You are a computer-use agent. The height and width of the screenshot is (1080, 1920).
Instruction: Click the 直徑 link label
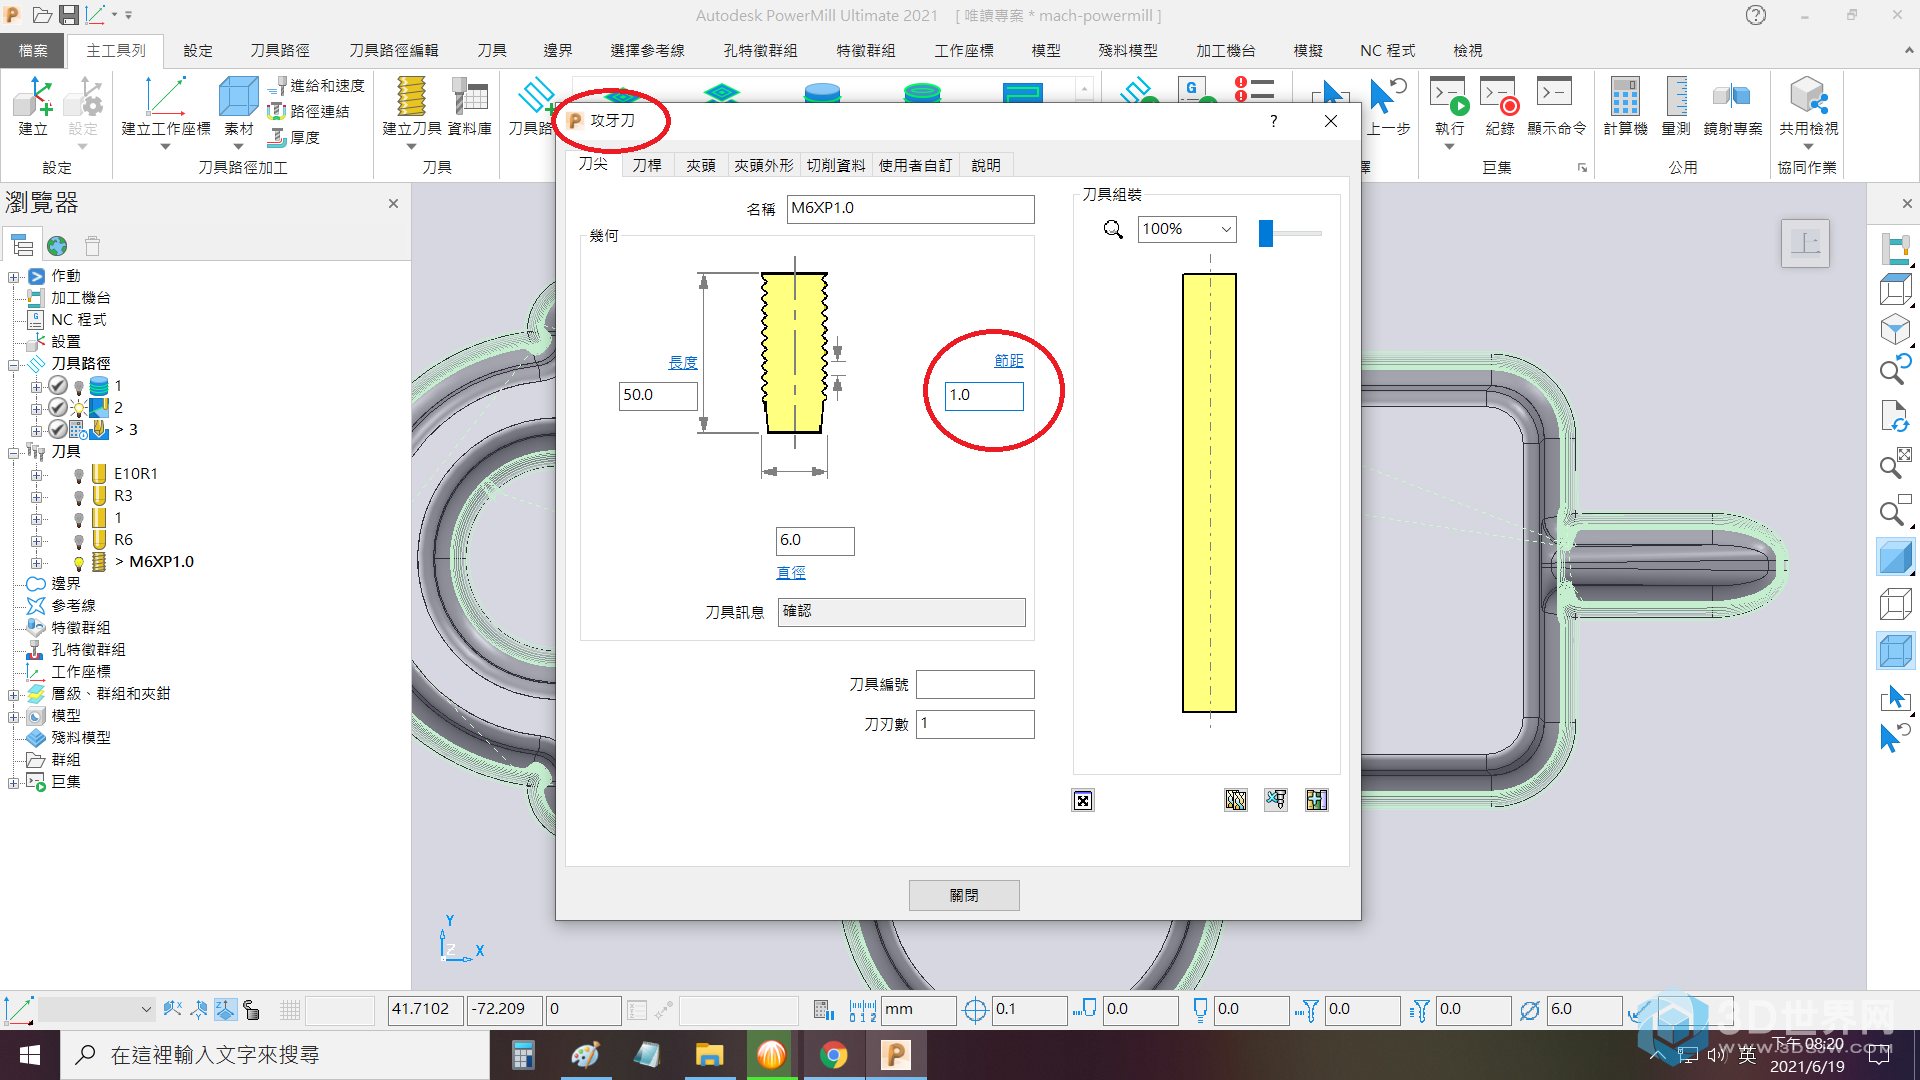coord(791,573)
